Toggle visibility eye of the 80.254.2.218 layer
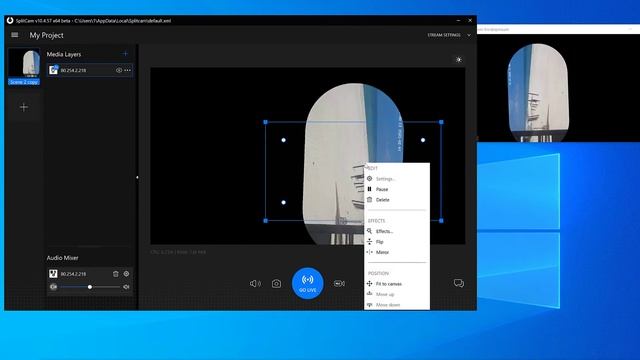The height and width of the screenshot is (360, 640). (119, 70)
